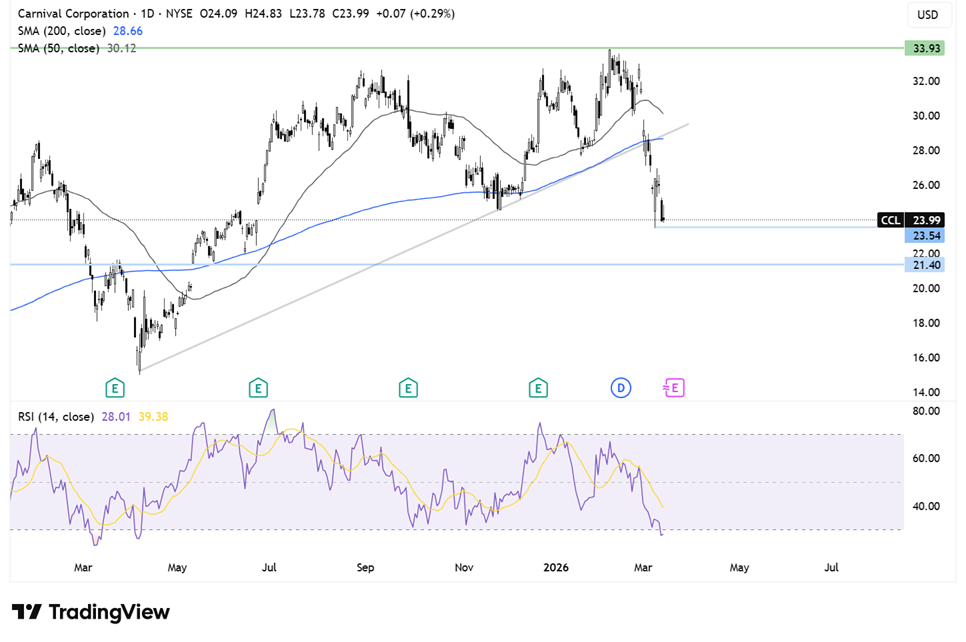Click the 80.00 RSI axis label
Screen dimensions: 966x642
[926, 411]
